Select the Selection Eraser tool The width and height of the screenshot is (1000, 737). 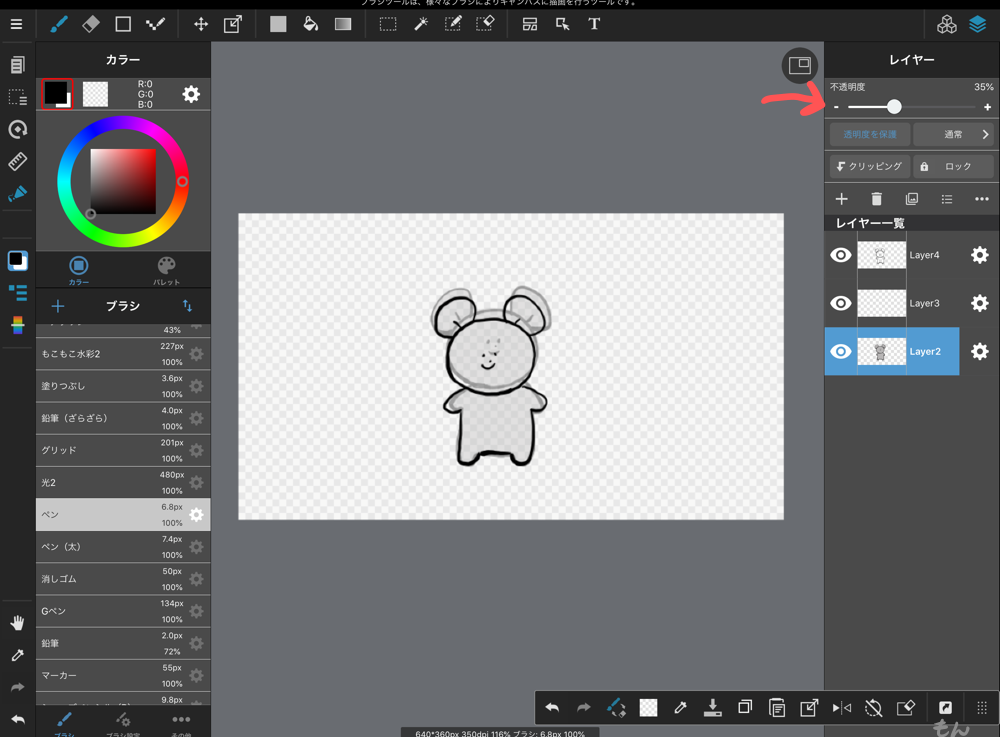(485, 24)
